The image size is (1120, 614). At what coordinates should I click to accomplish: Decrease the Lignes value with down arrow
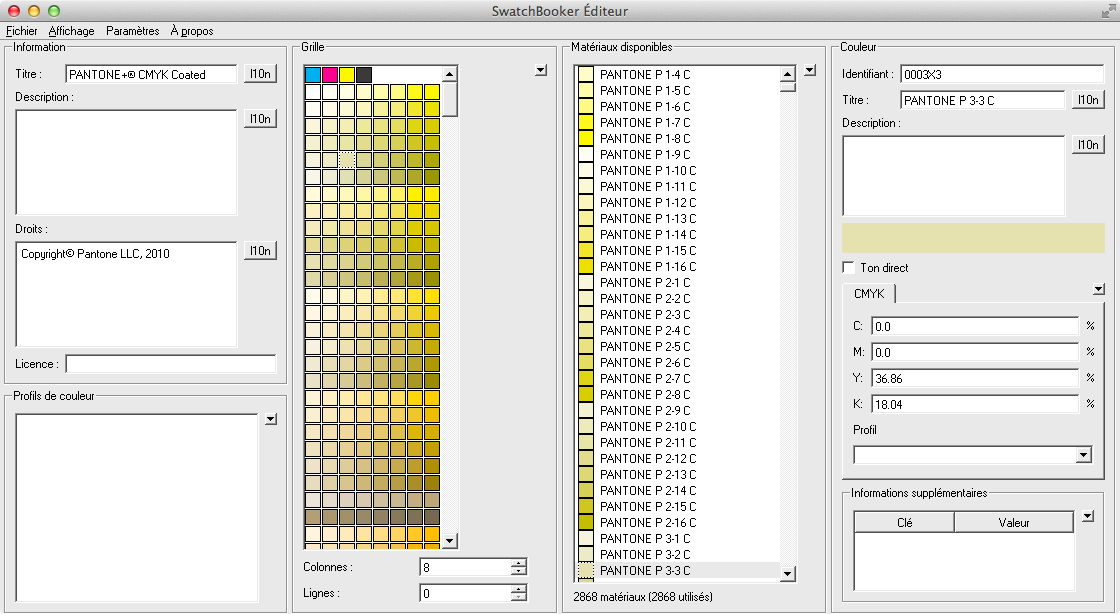[519, 597]
